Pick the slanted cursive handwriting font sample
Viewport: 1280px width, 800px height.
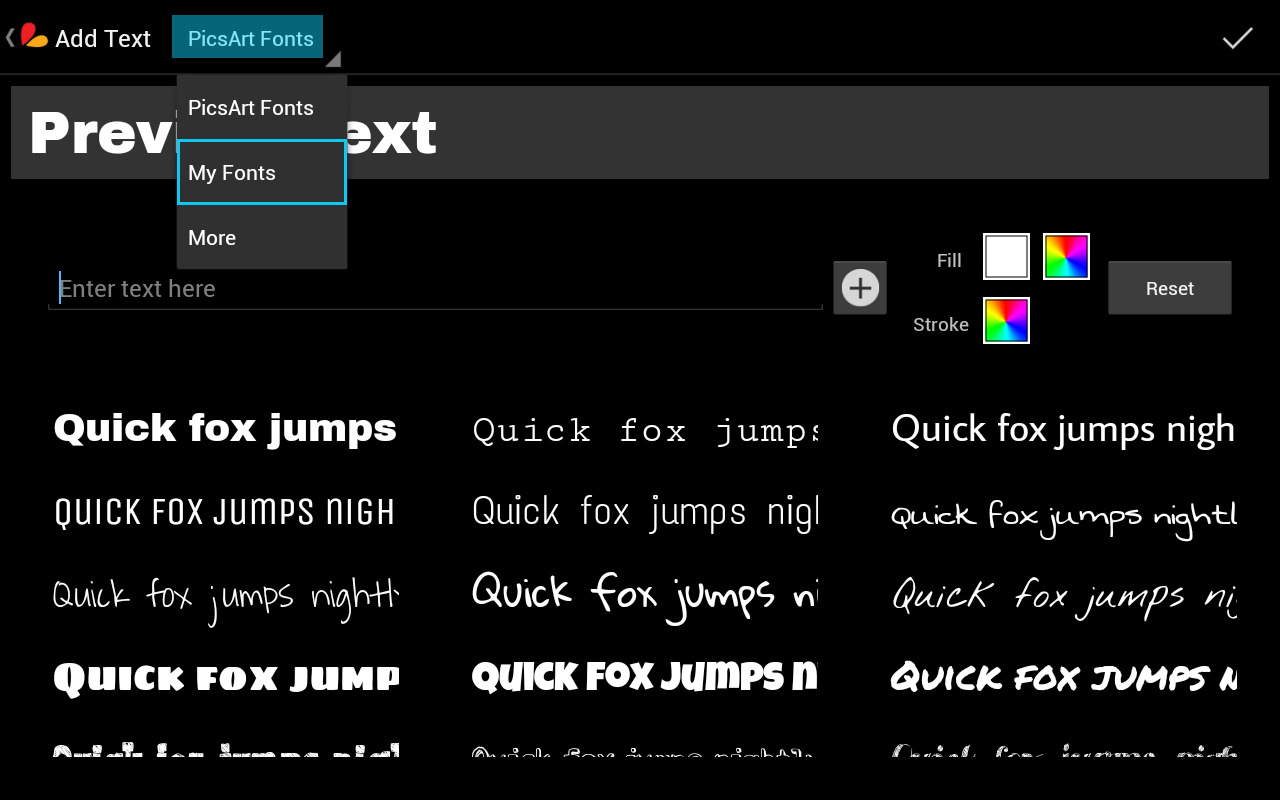(1063, 597)
